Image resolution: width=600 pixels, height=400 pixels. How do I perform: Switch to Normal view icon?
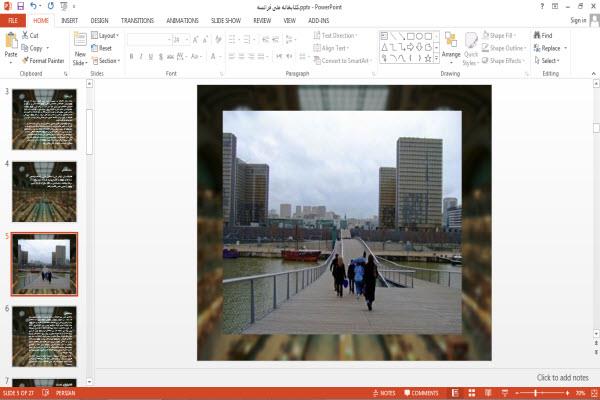(455, 393)
